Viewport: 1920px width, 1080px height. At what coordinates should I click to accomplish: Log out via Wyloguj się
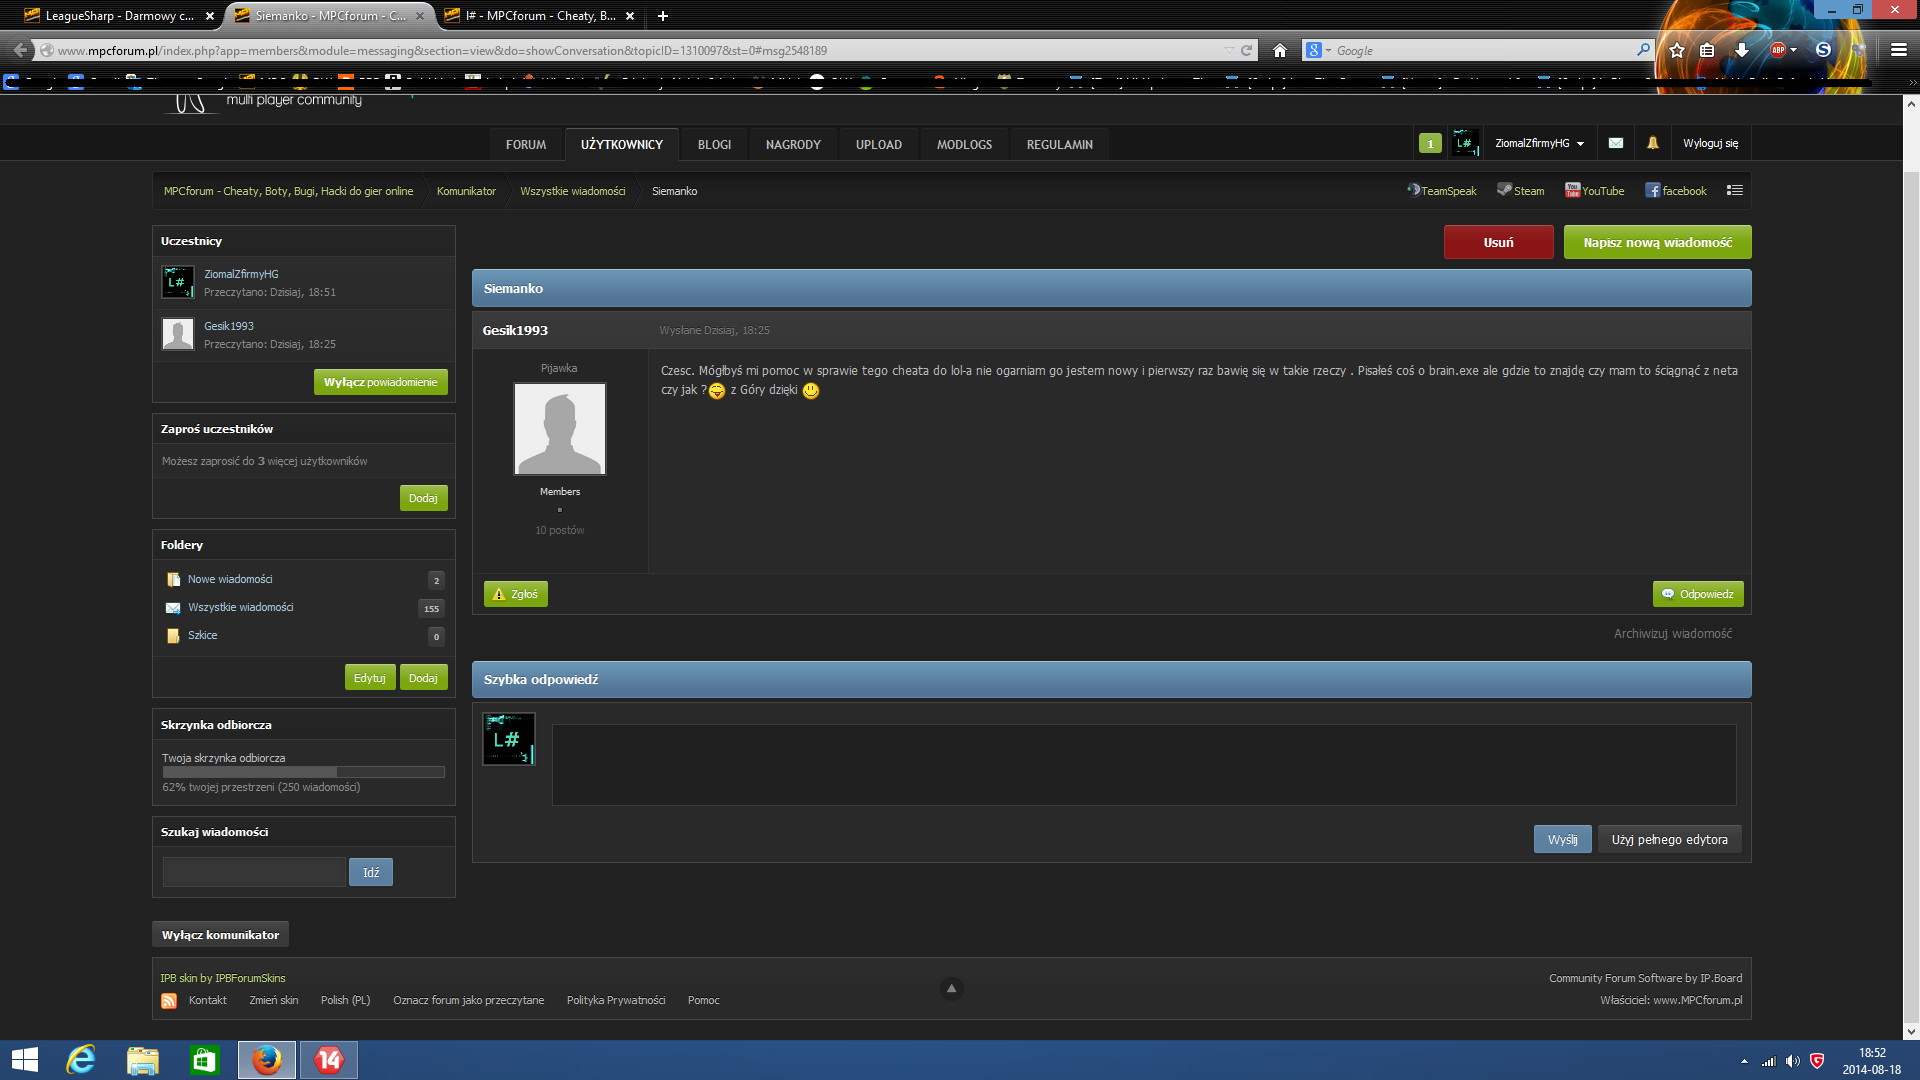[x=1710, y=144]
